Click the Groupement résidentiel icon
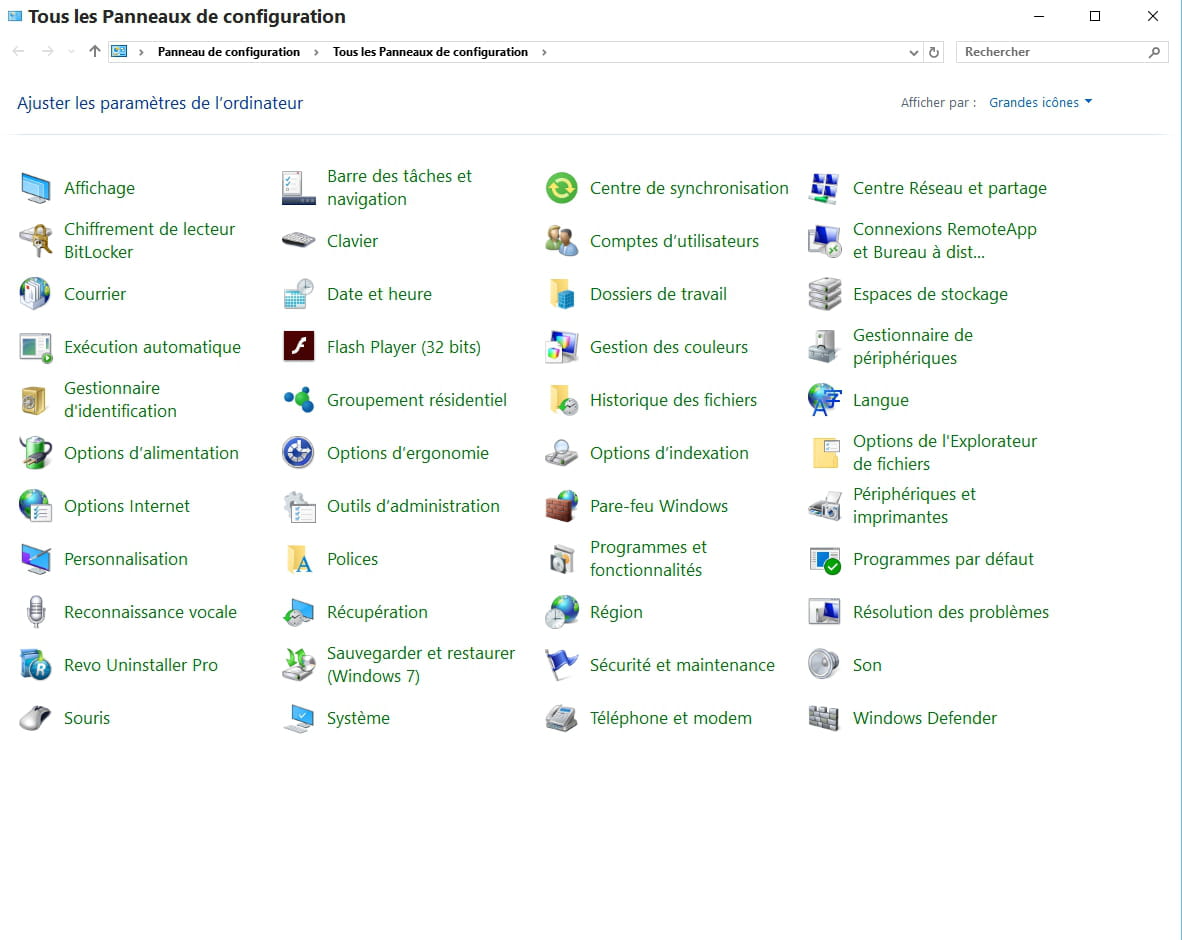1182x940 pixels. [x=299, y=400]
